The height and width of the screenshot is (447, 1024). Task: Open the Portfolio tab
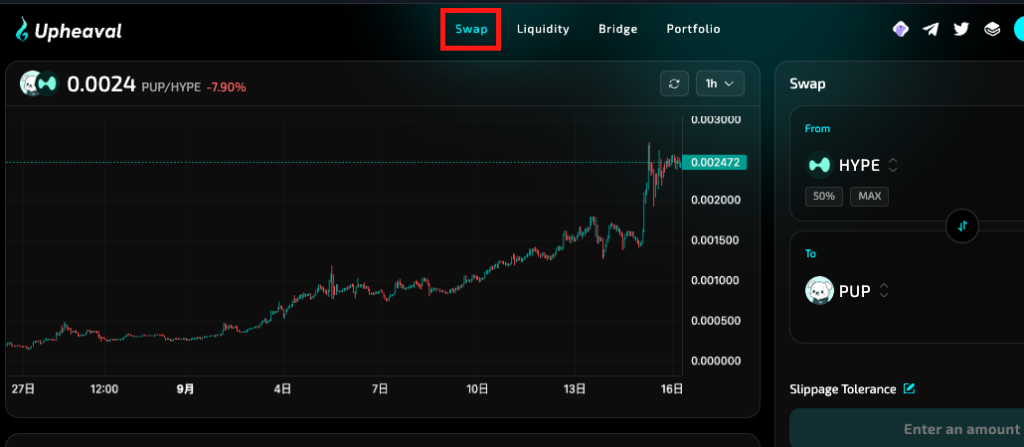pyautogui.click(x=693, y=29)
